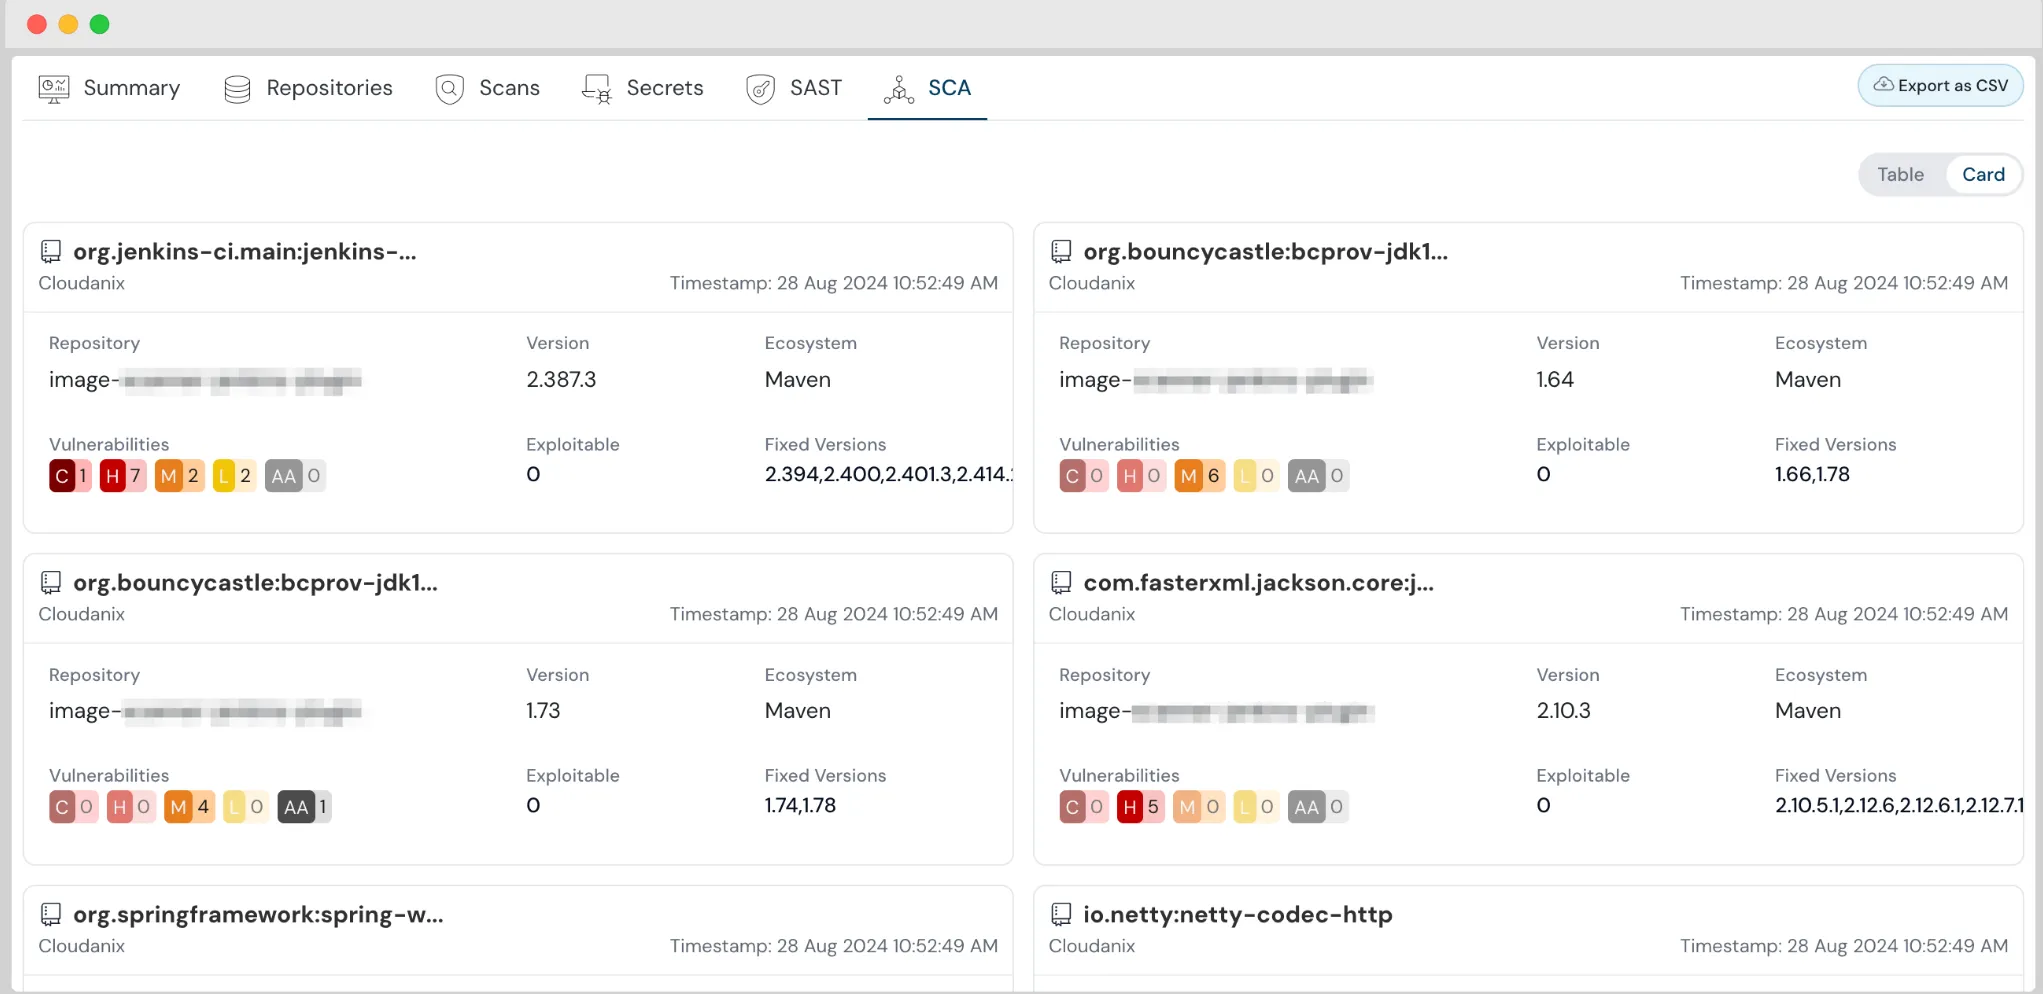Open the Secrets tab
Viewport: 2043px width, 994px height.
(664, 88)
